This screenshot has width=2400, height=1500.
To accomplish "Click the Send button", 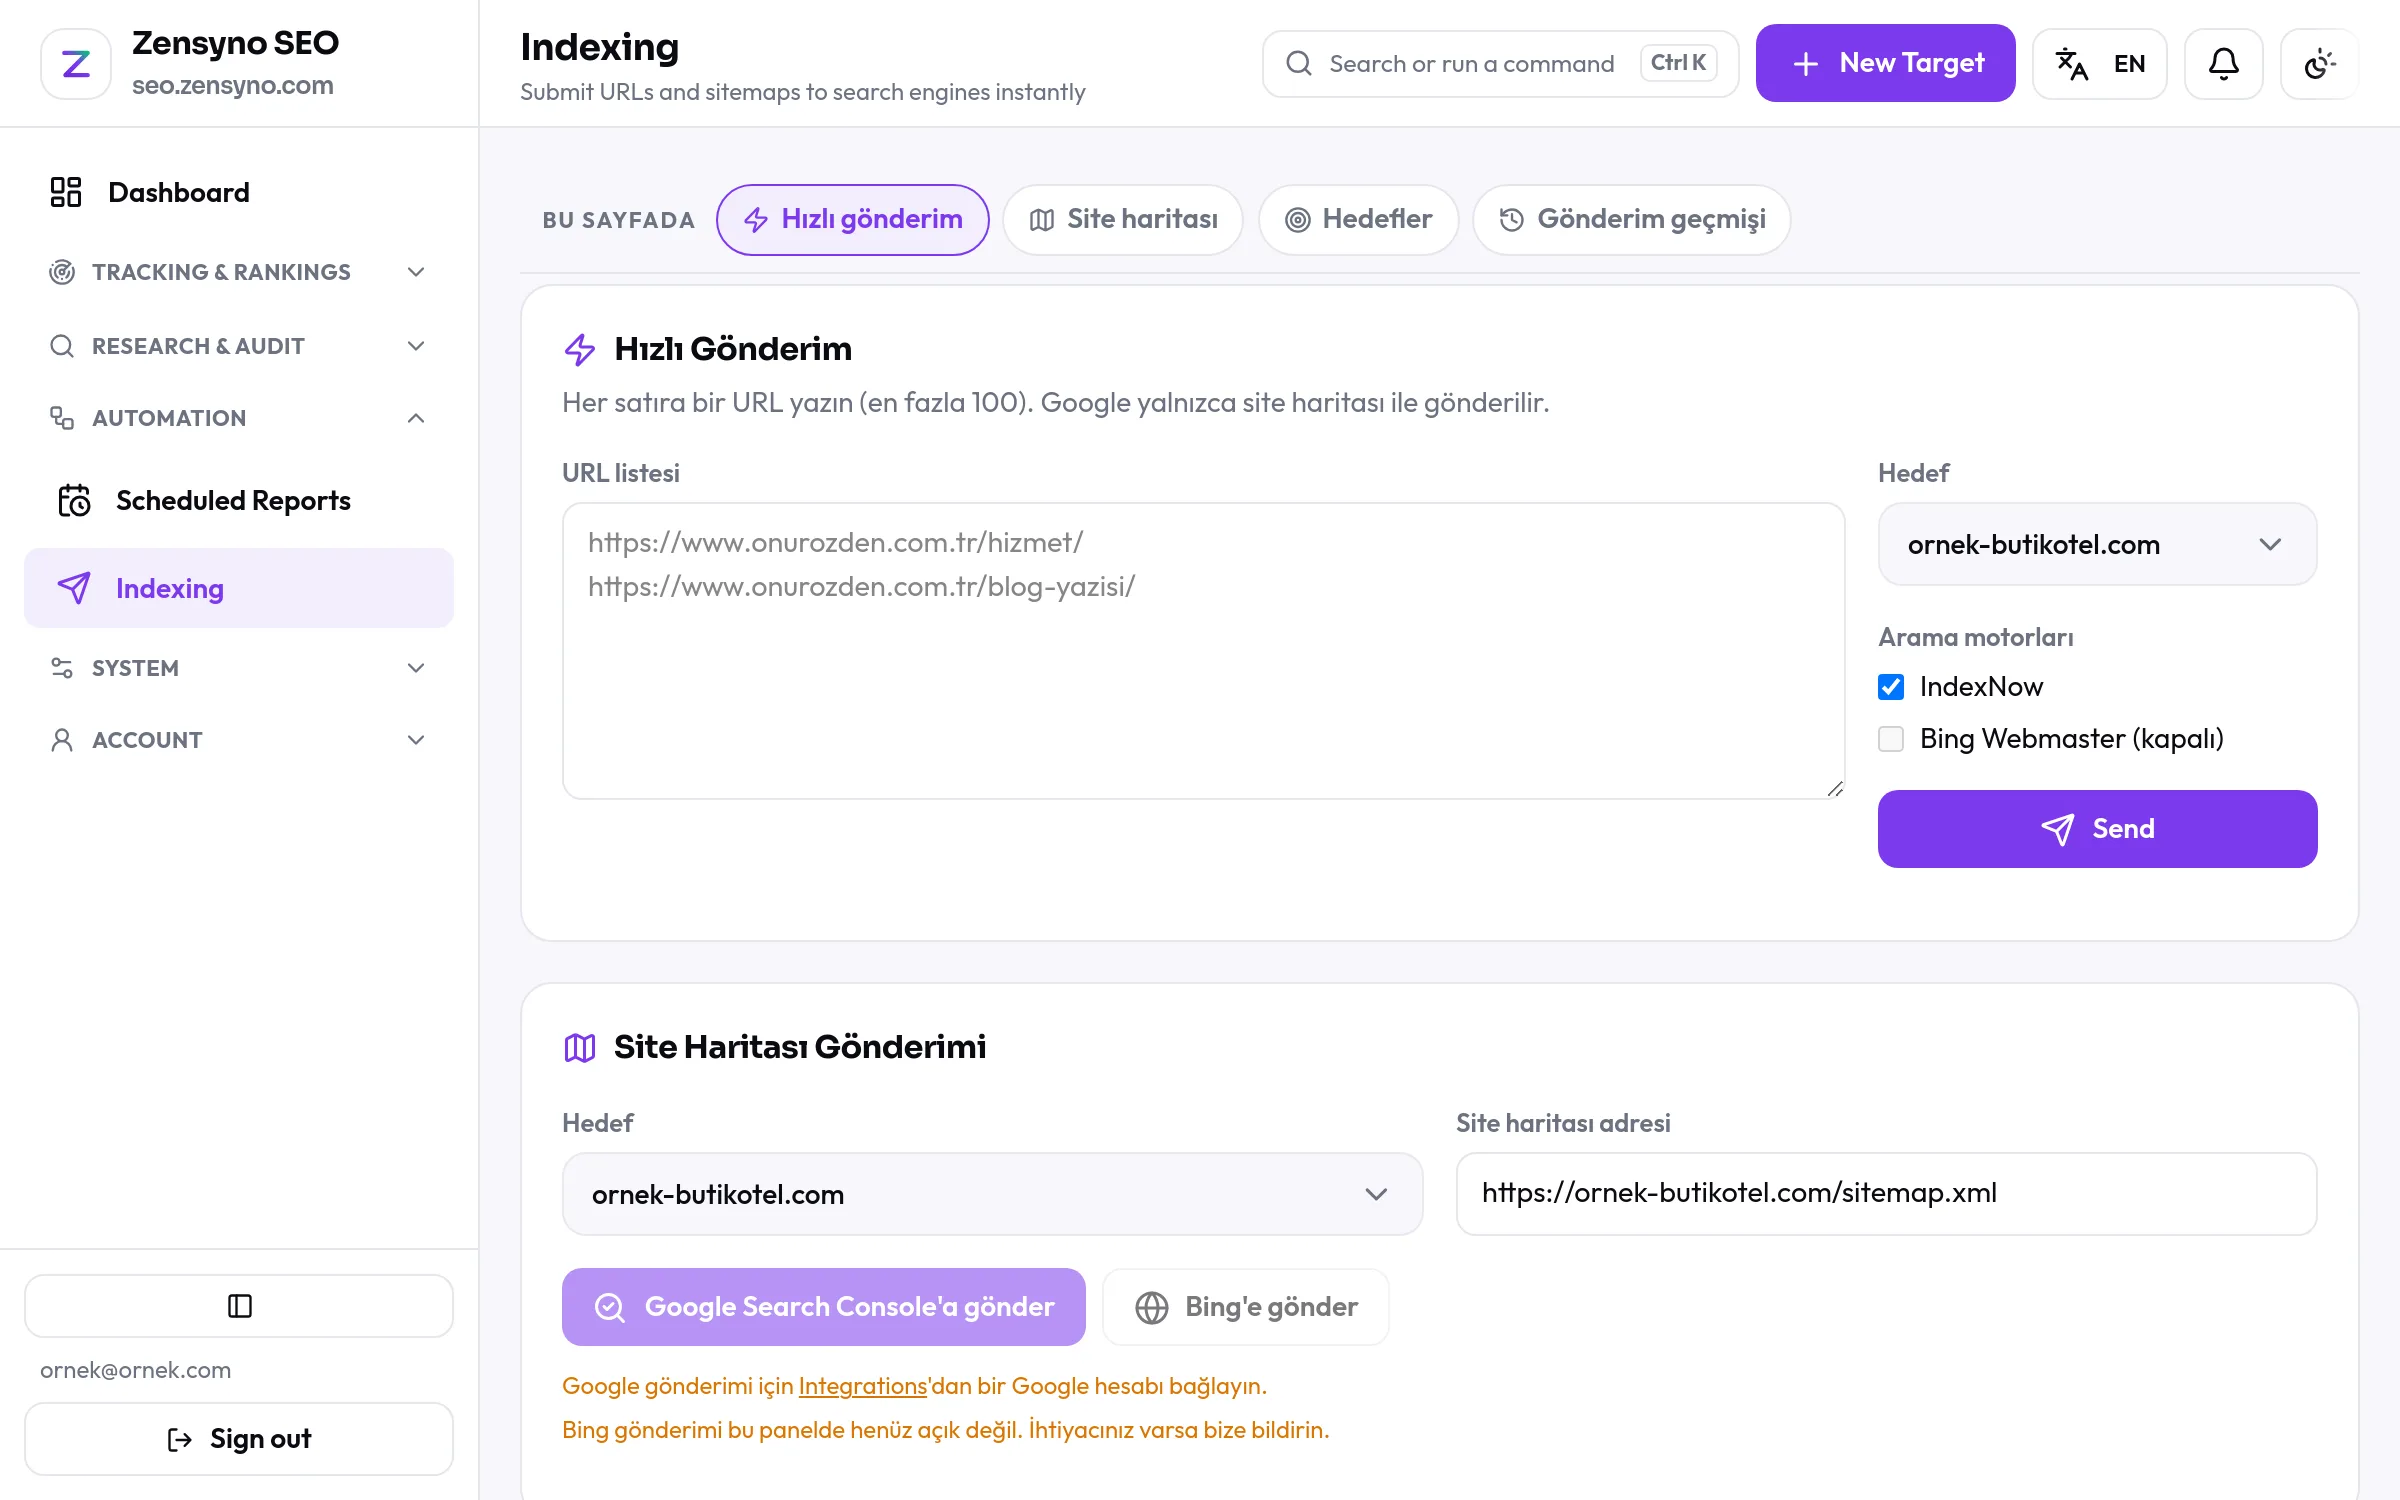I will [2097, 829].
